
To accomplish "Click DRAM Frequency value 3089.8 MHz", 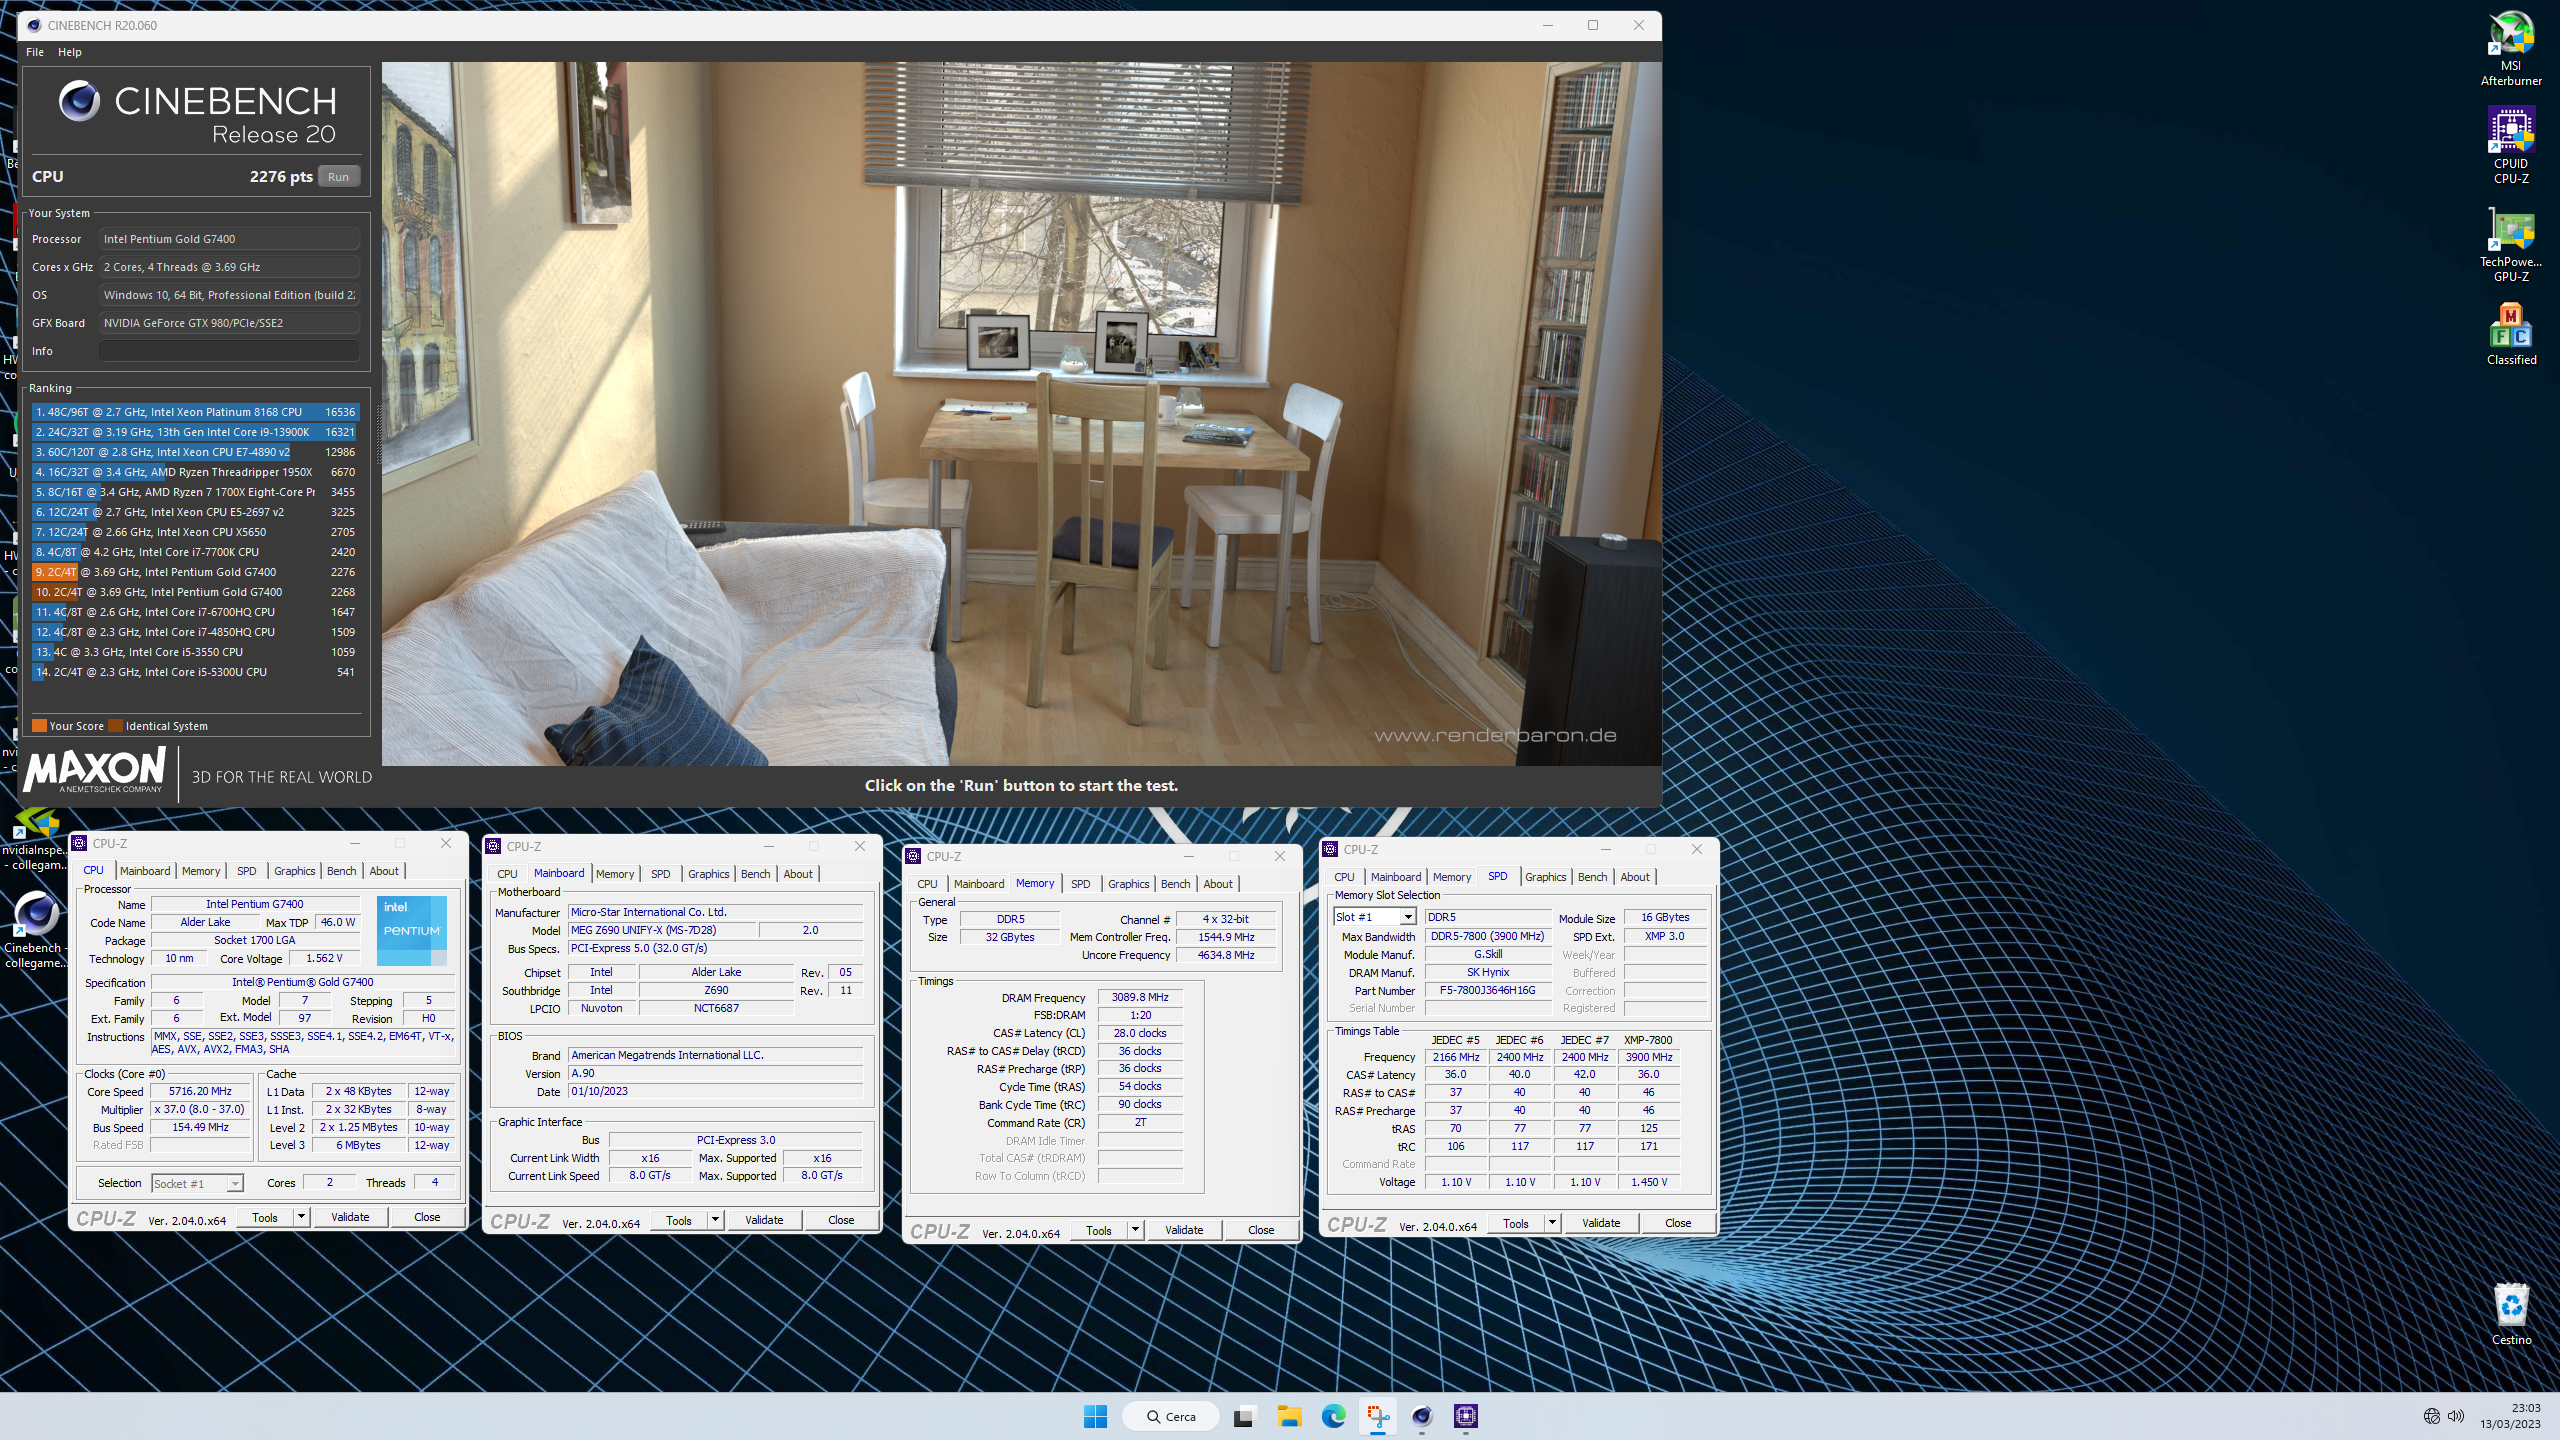I will click(x=1140, y=997).
